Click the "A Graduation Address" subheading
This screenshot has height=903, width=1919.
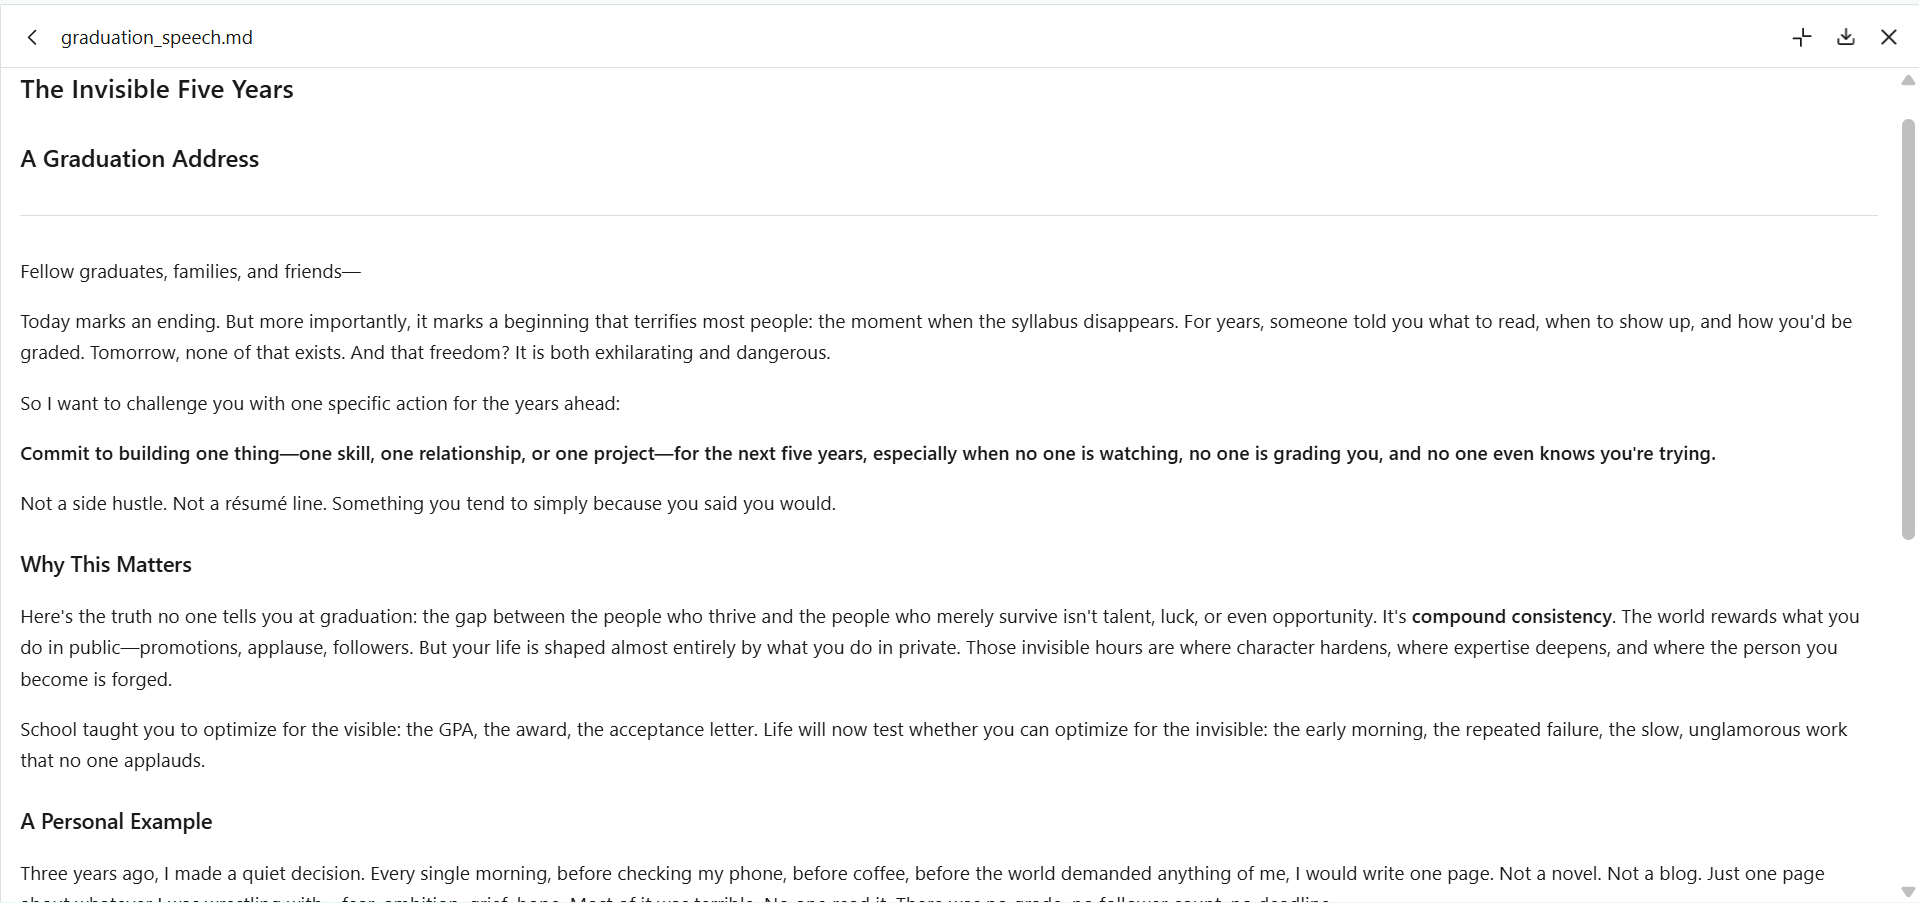click(140, 159)
